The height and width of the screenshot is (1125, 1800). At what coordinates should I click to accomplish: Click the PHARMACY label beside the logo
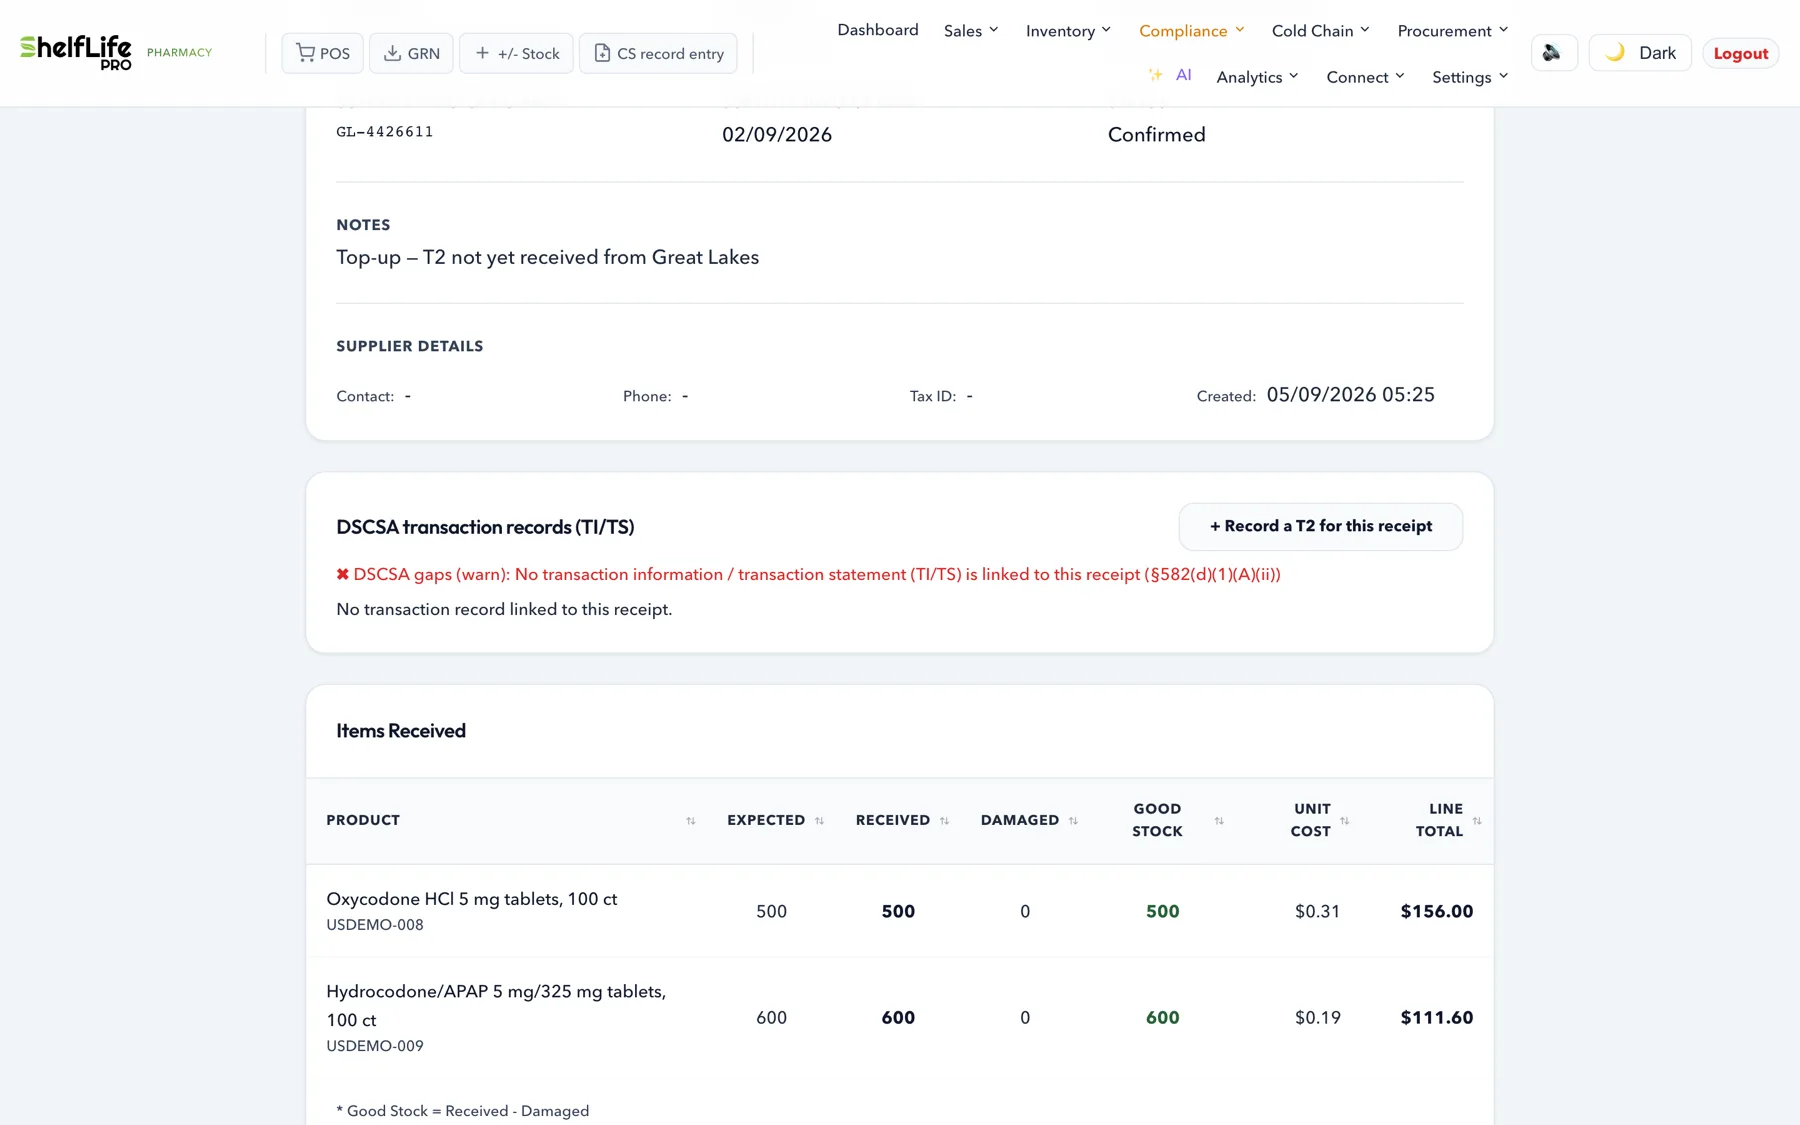point(179,53)
